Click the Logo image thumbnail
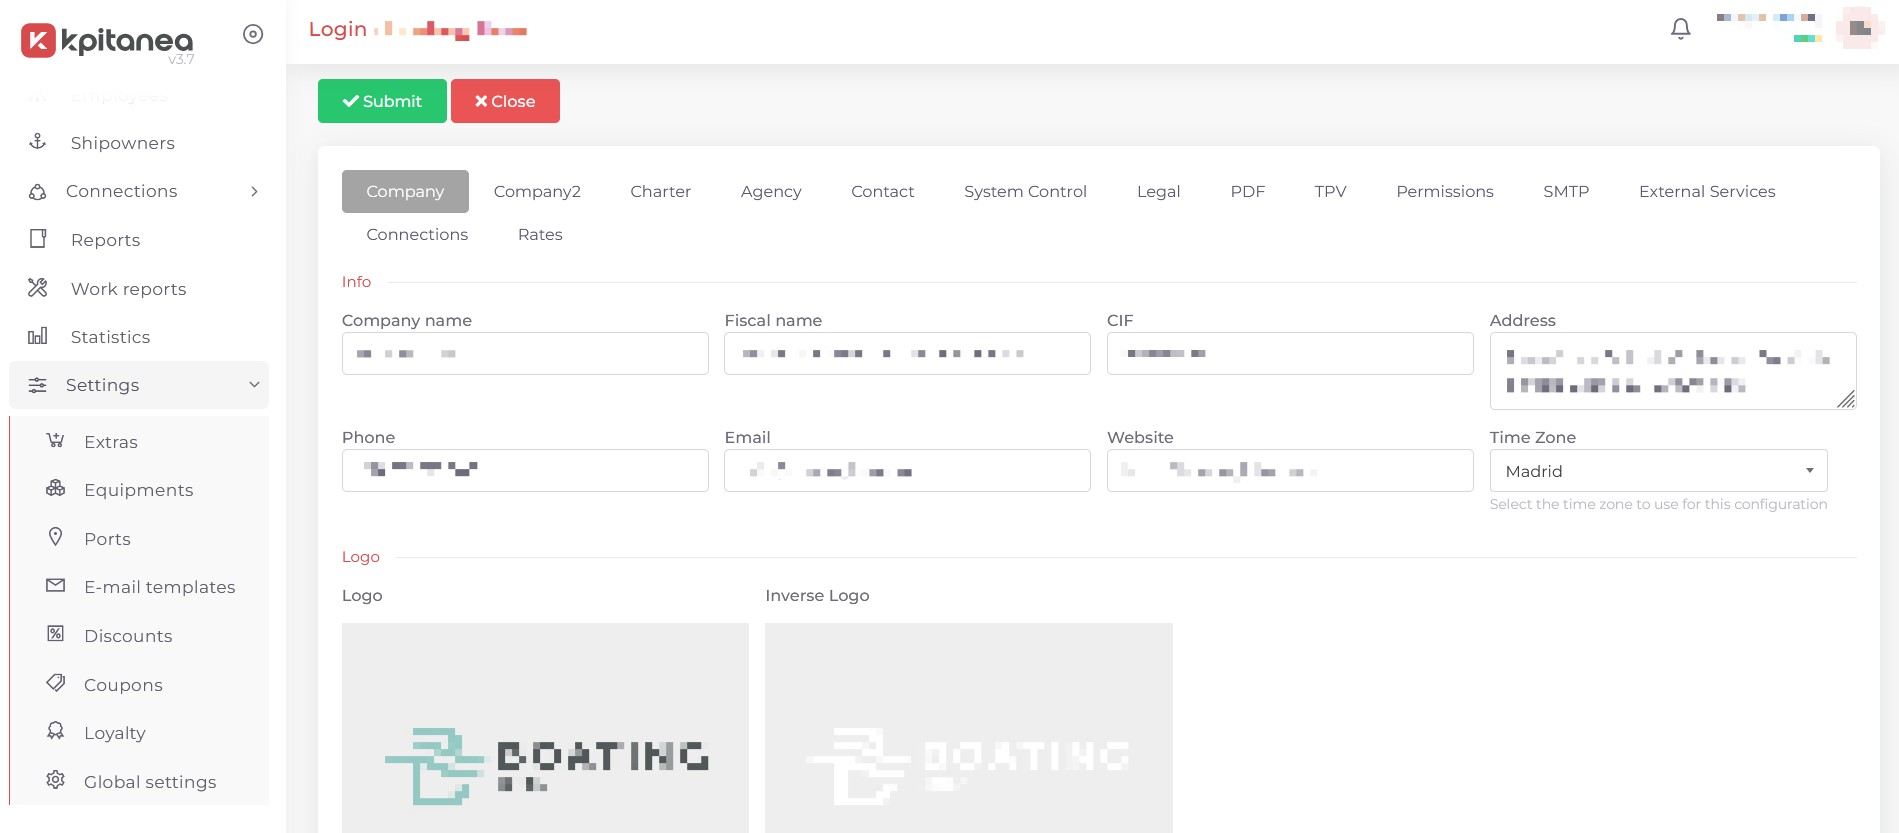This screenshot has width=1899, height=833. [x=545, y=728]
